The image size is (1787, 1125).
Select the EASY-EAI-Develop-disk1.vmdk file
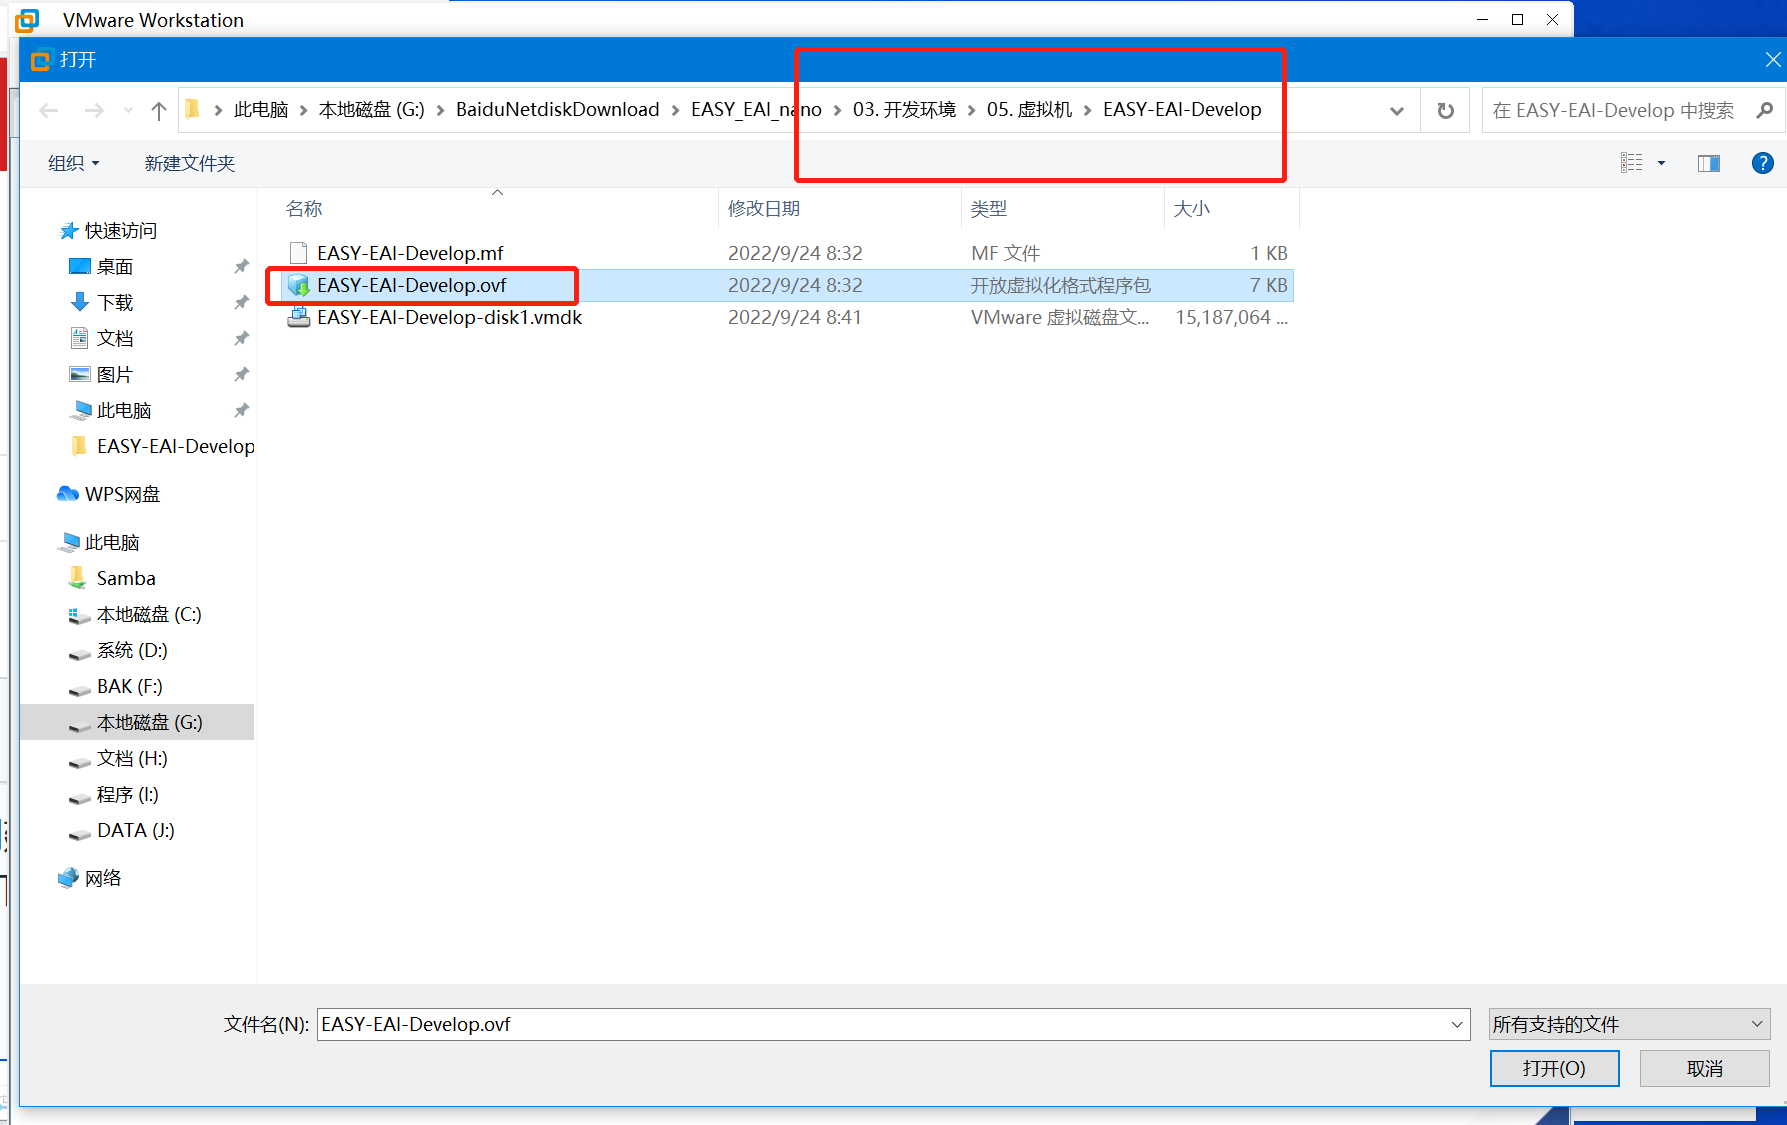(x=448, y=317)
